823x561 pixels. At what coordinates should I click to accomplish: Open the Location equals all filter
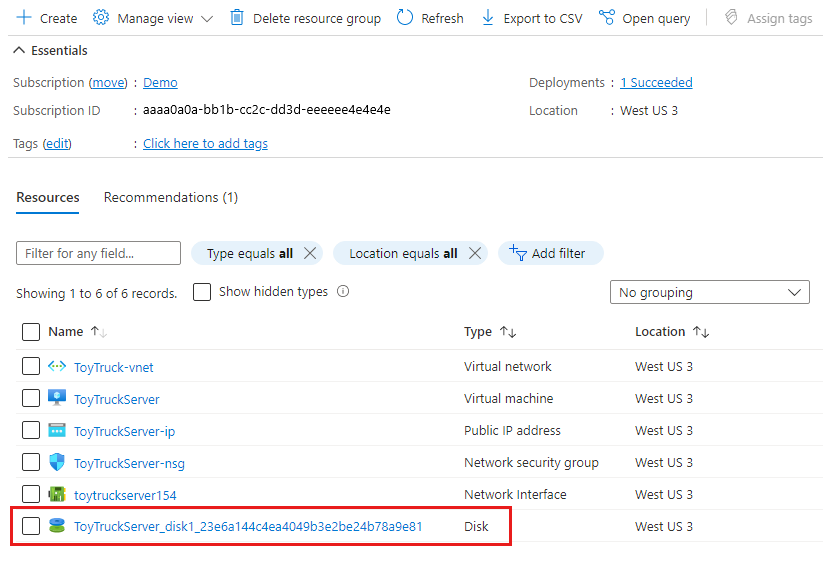pos(404,253)
